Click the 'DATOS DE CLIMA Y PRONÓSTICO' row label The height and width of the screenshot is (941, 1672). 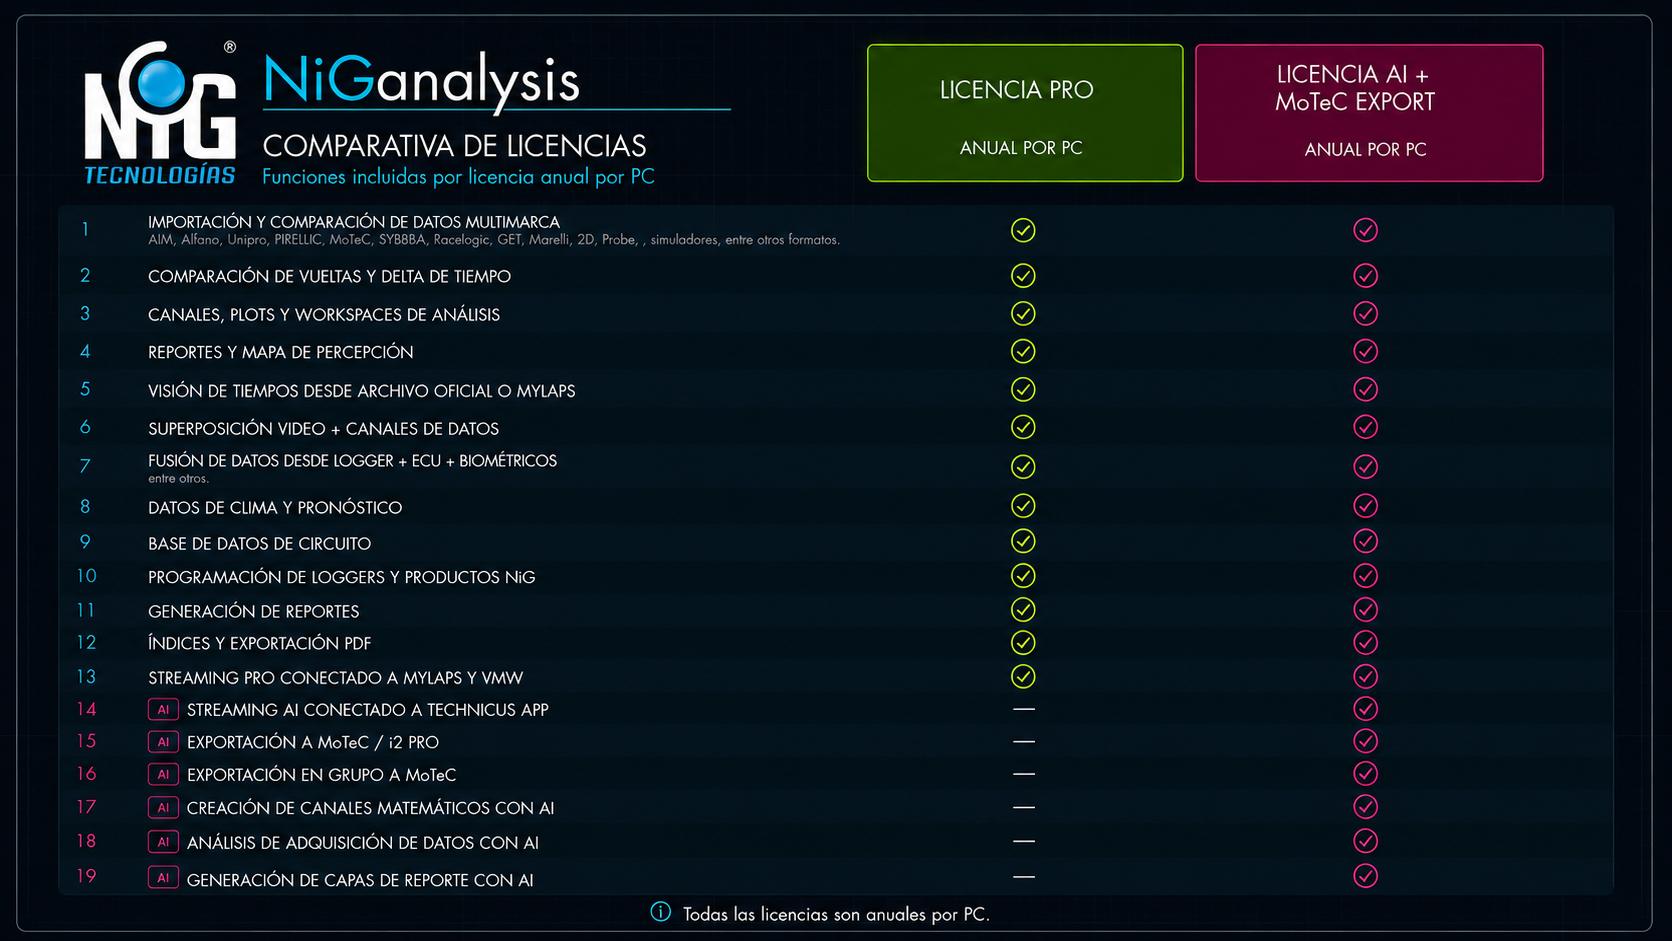click(275, 508)
